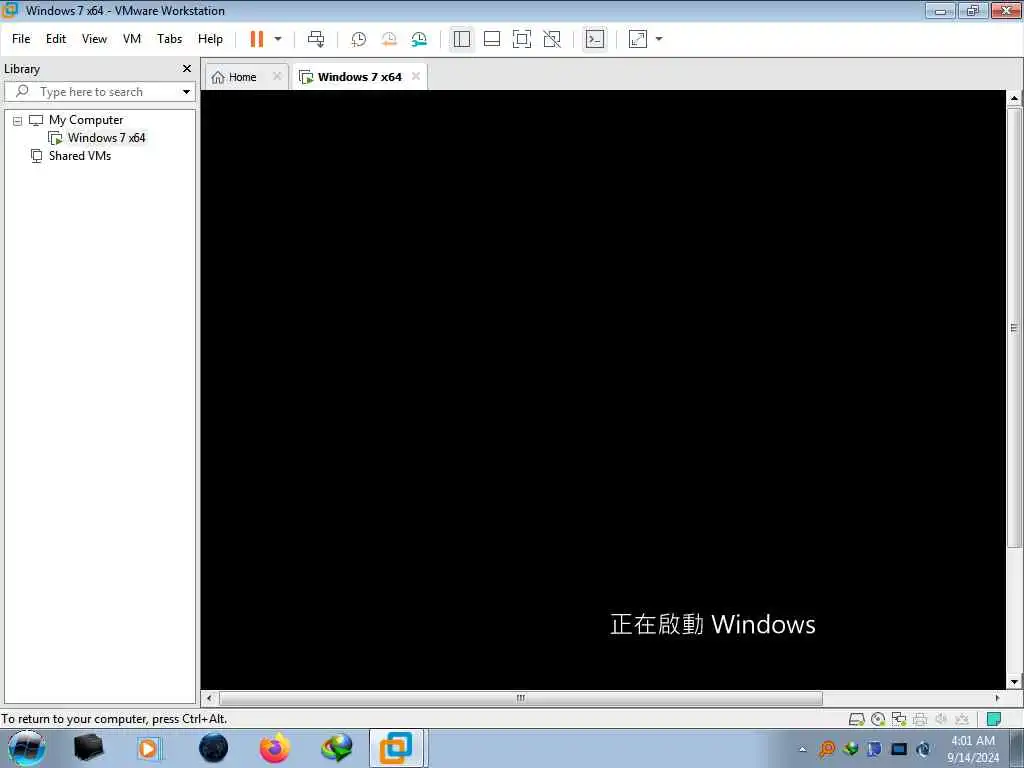Close the Windows 7 x64 tab
1024x768 pixels.
click(416, 76)
